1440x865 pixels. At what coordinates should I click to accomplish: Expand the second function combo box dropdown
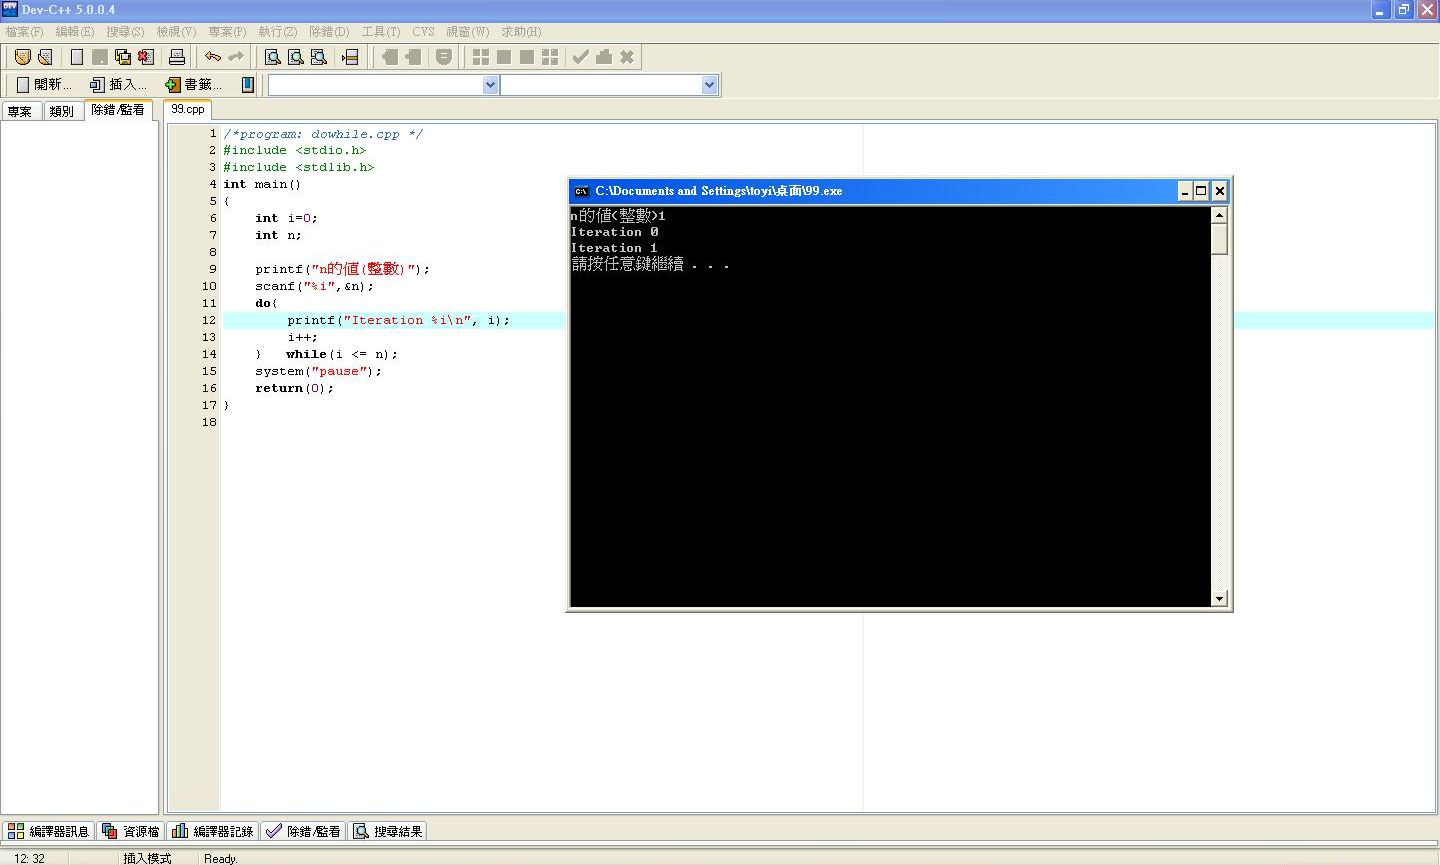pyautogui.click(x=709, y=85)
